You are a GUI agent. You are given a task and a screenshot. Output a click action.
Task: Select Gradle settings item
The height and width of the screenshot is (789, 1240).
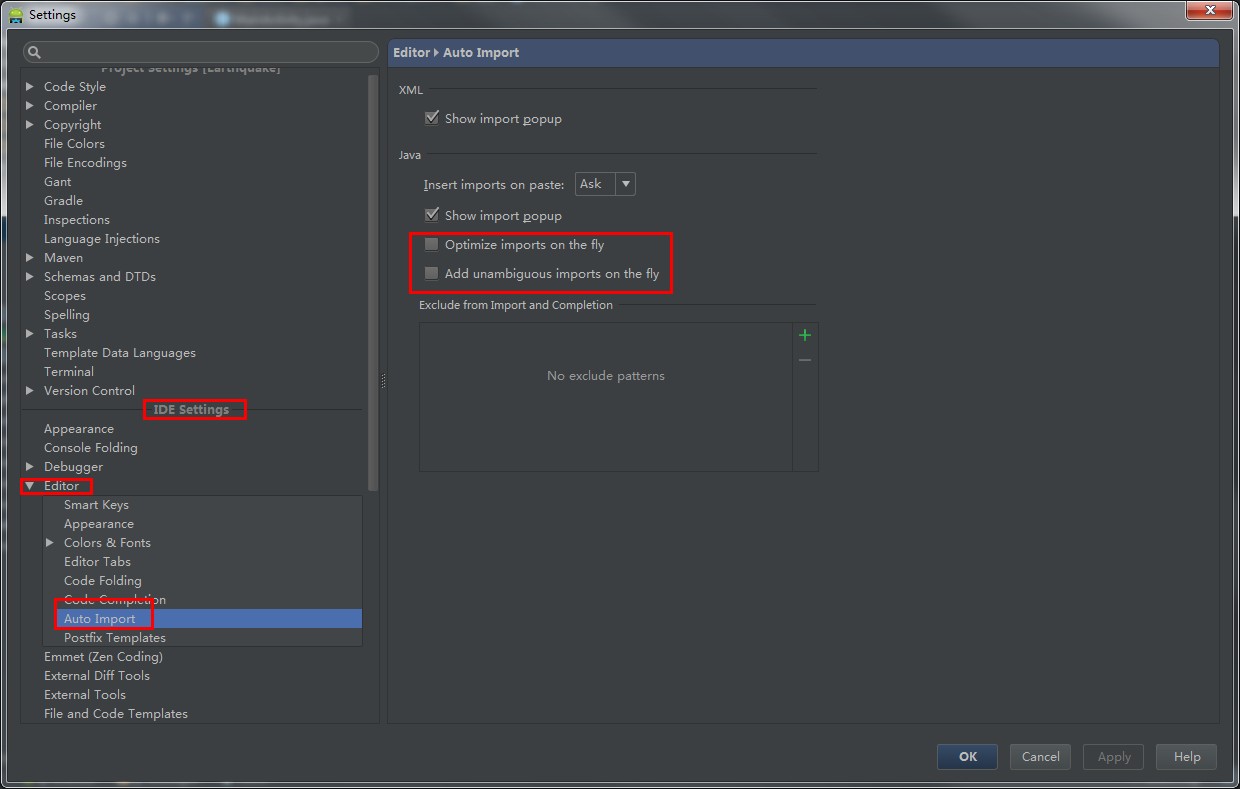63,201
